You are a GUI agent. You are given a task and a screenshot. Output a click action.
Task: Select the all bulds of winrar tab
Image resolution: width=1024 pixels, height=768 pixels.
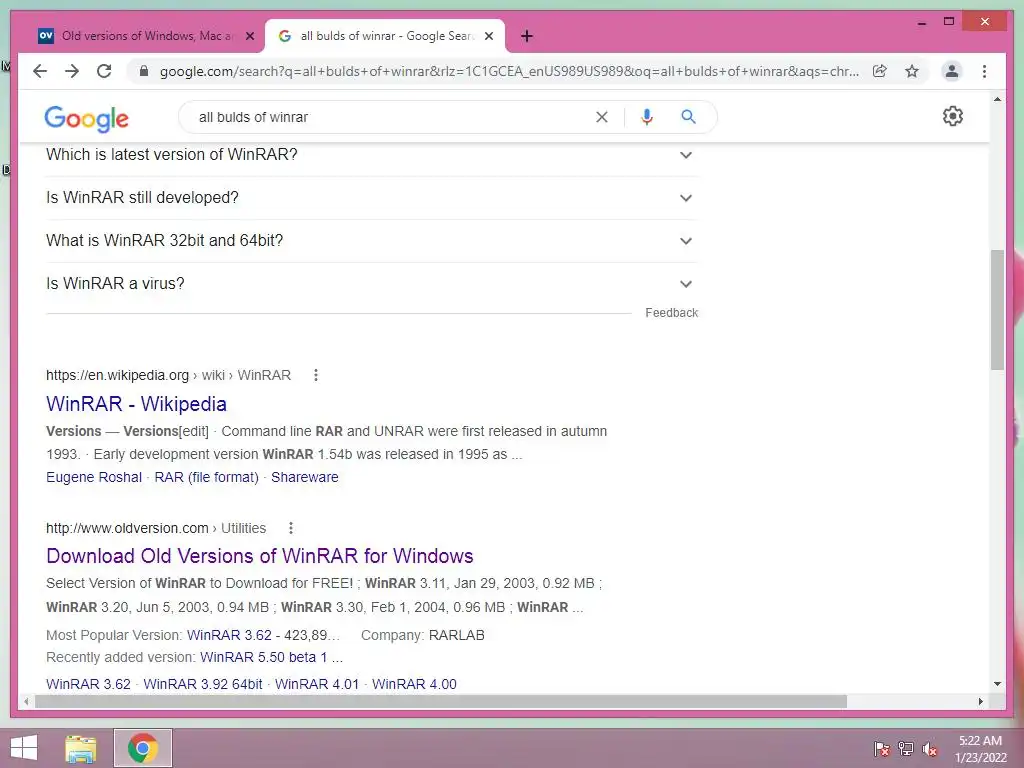[x=385, y=36]
